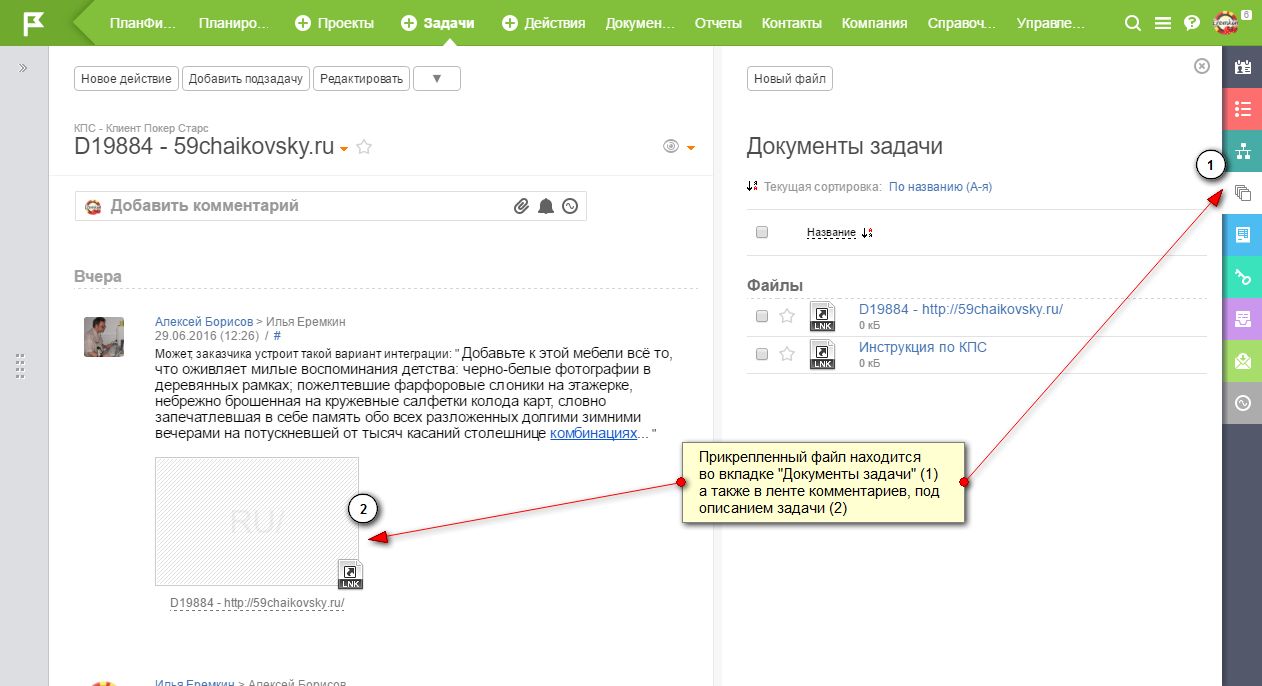Click the bell notification icon in comment box

click(x=546, y=206)
